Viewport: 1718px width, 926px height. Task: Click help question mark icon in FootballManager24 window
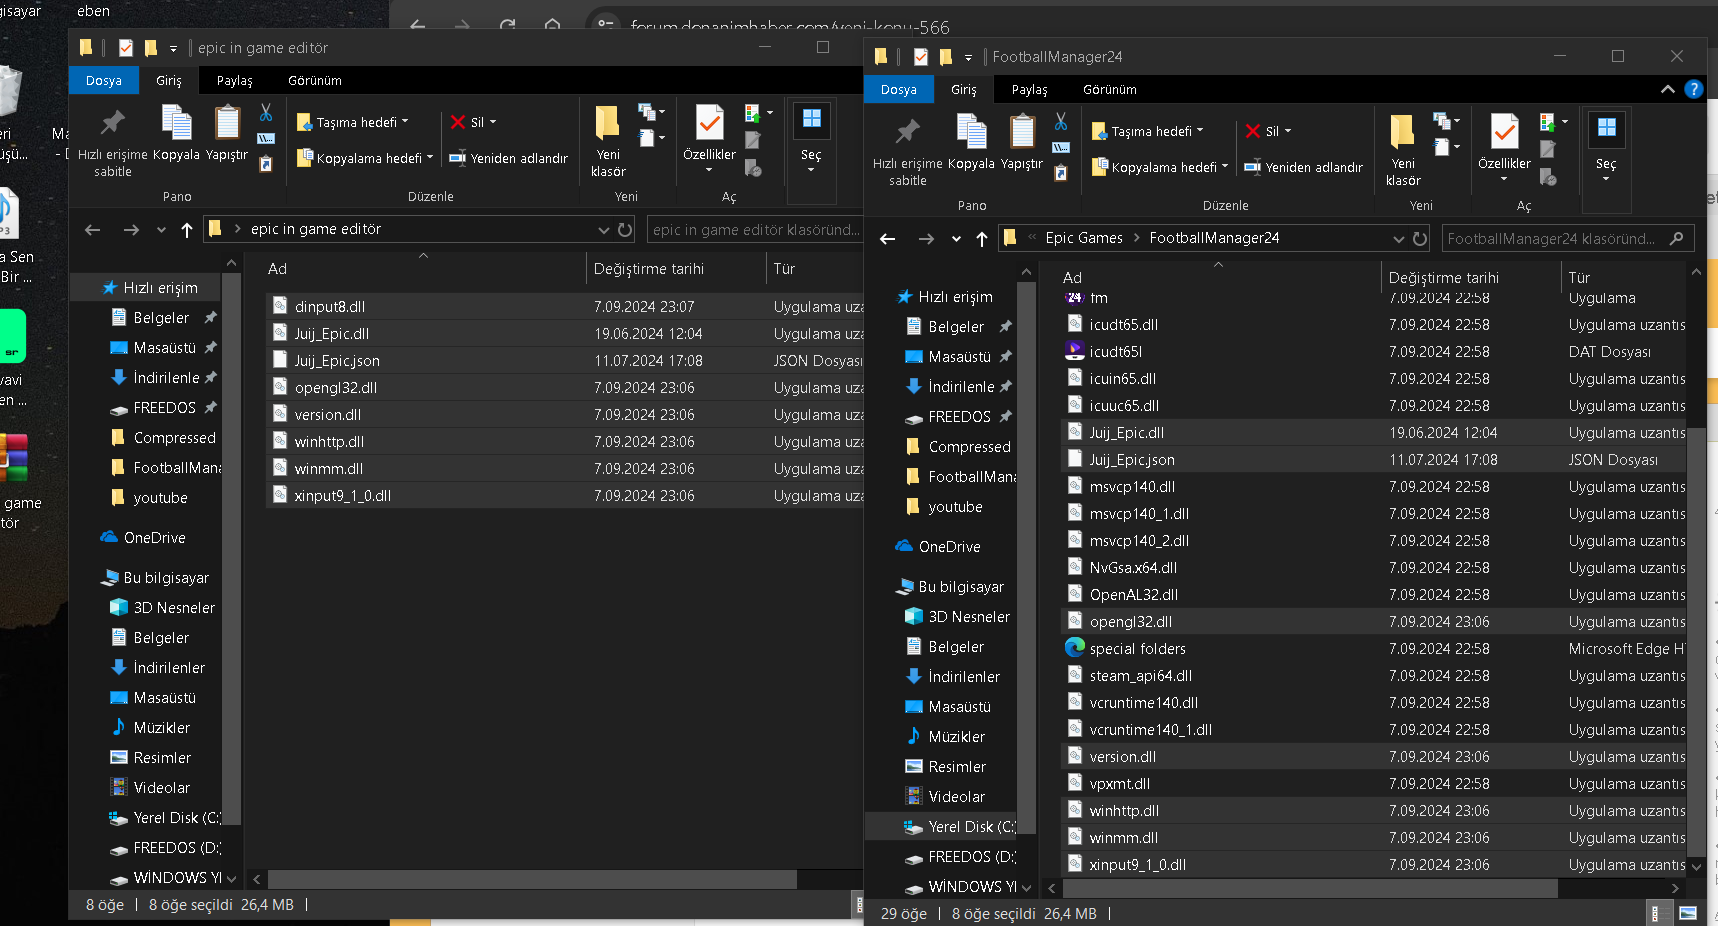[1693, 89]
